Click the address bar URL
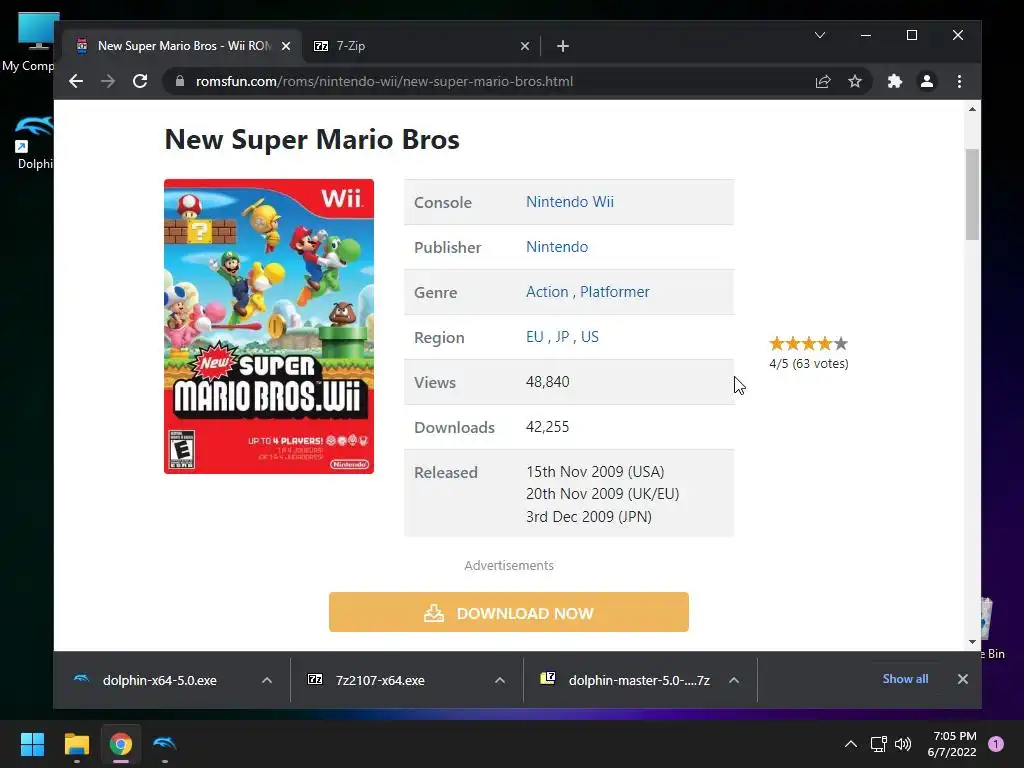The width and height of the screenshot is (1024, 768). click(384, 82)
